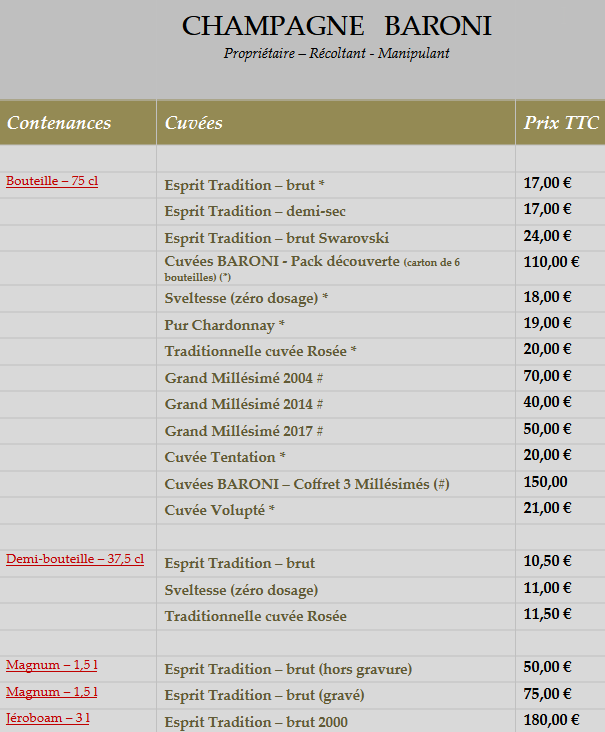The width and height of the screenshot is (605, 732).
Task: Select "Esprit Tradition – brut (hors gravure)"
Action: [x=288, y=669]
